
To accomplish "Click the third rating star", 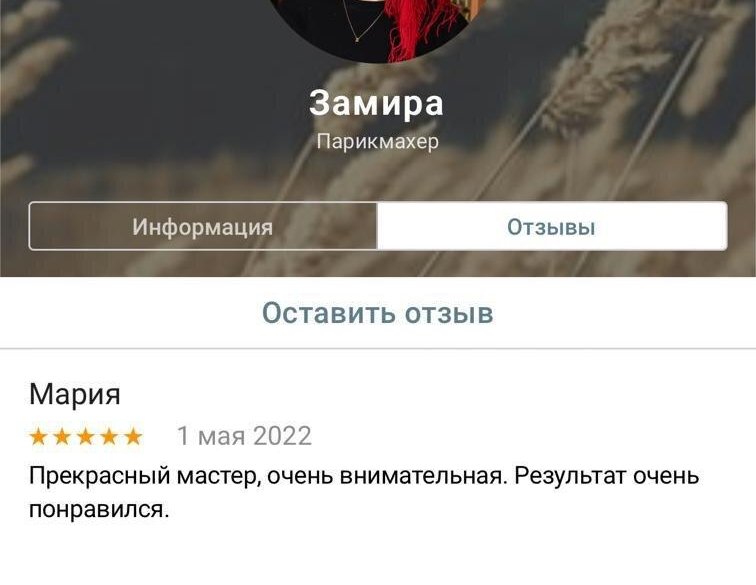I will tap(85, 436).
